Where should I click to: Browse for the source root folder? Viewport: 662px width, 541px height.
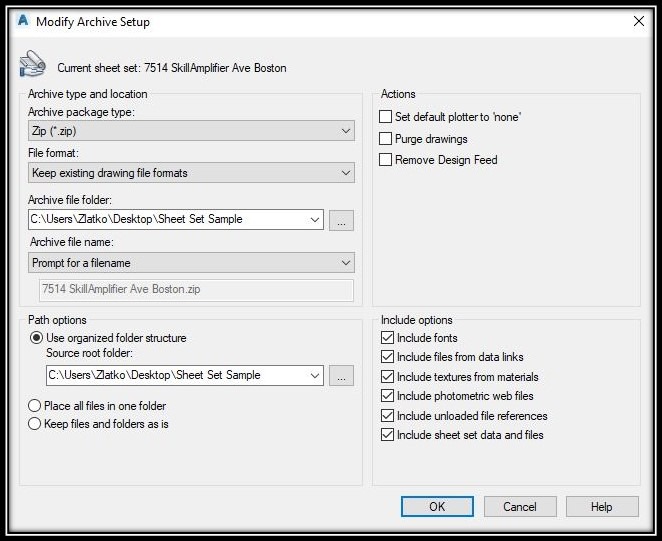(342, 376)
